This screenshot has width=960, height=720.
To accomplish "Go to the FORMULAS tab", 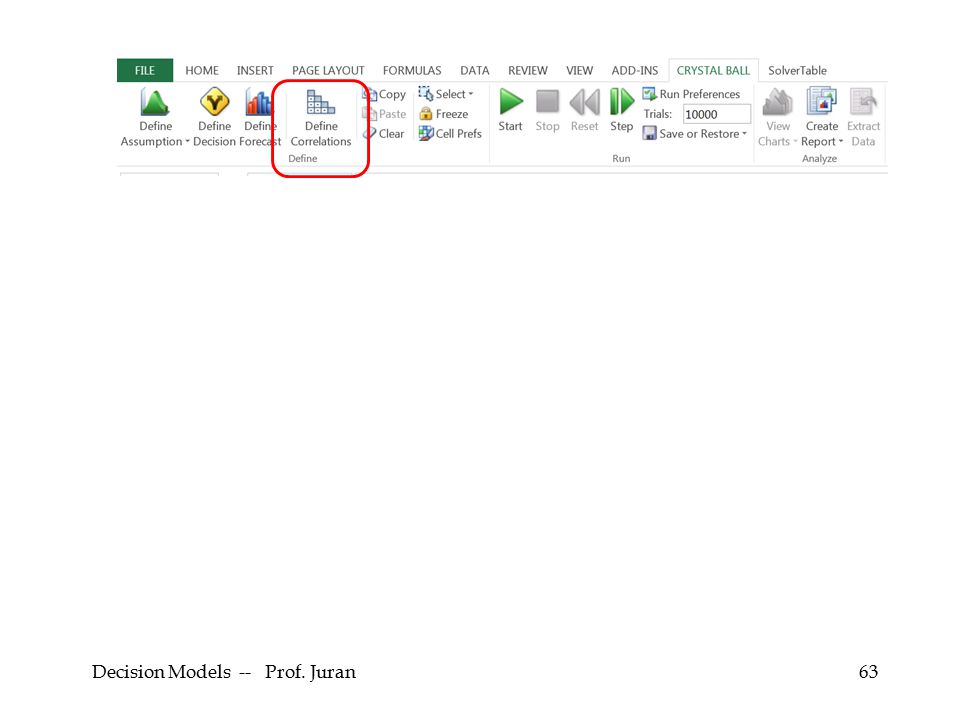I will (x=412, y=70).
